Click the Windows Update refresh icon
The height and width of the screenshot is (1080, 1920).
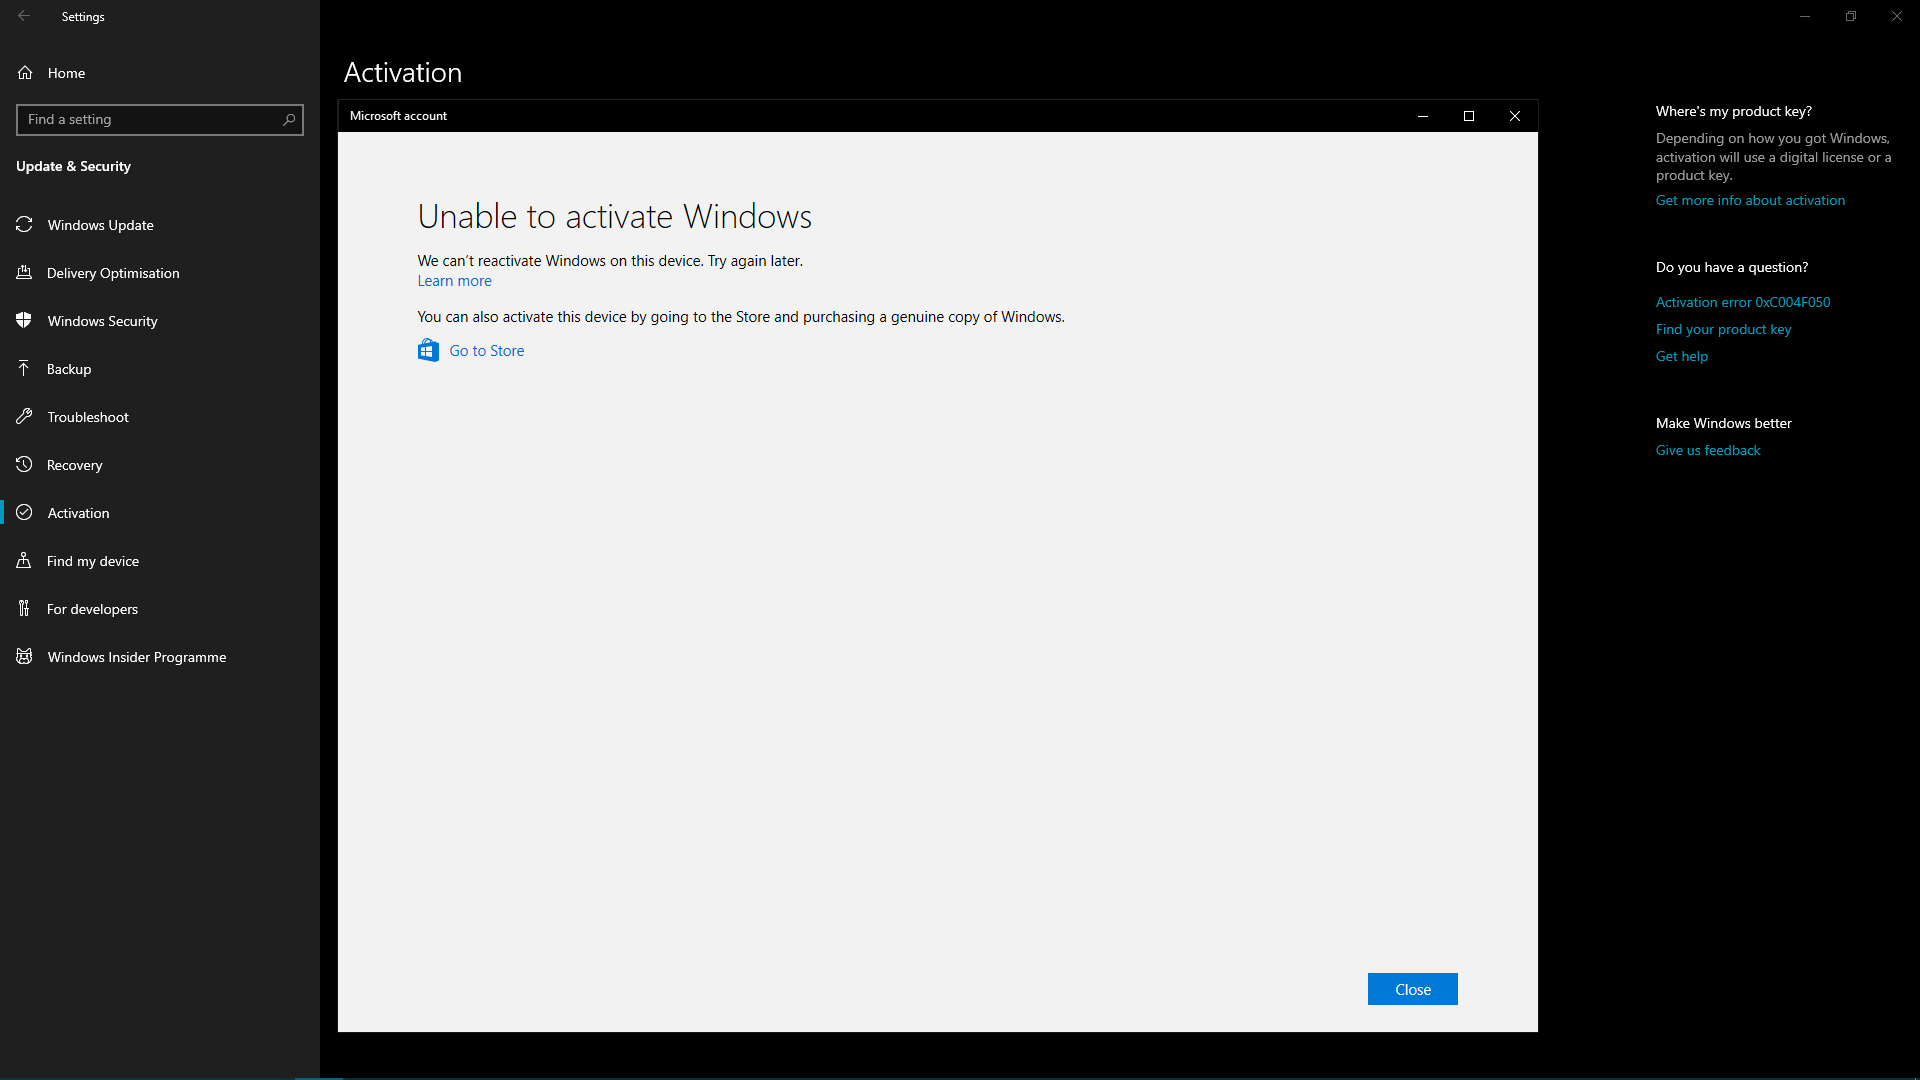pos(25,225)
